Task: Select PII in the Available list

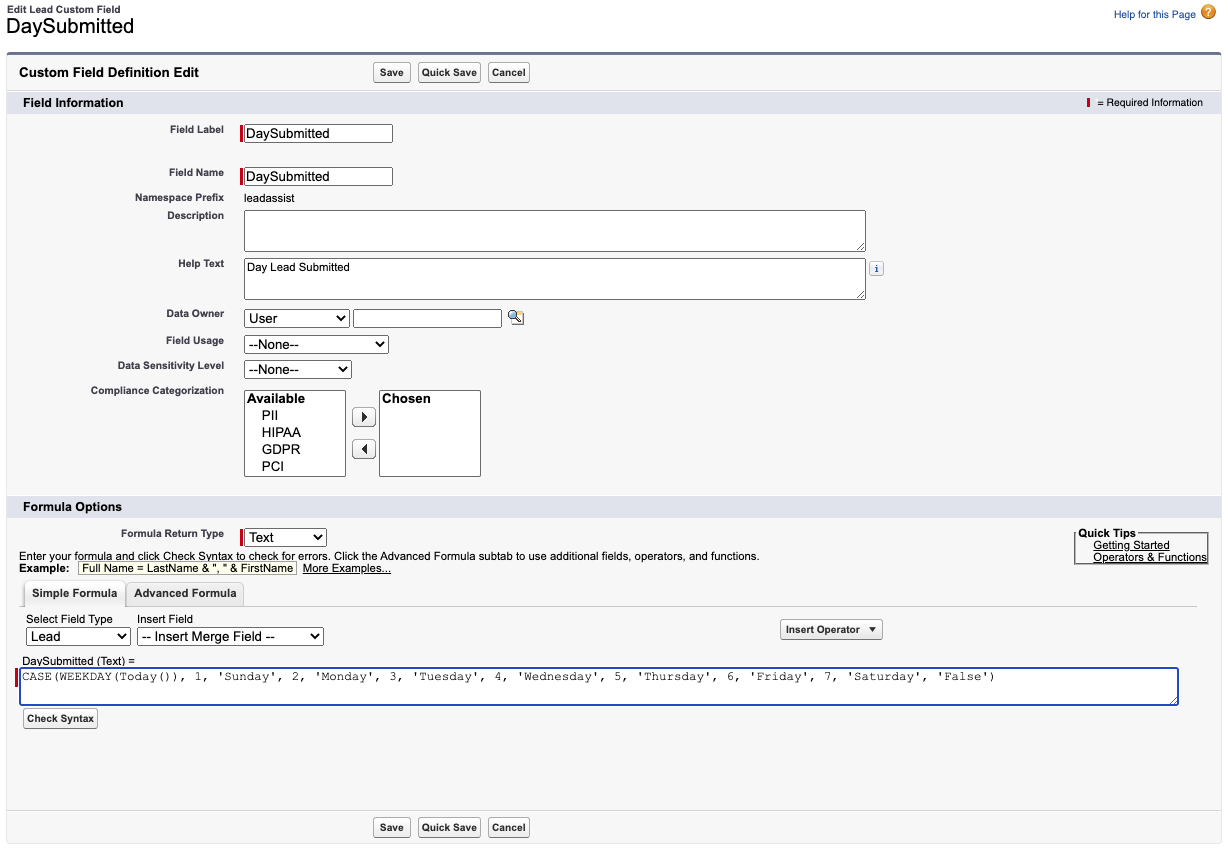Action: 270,415
